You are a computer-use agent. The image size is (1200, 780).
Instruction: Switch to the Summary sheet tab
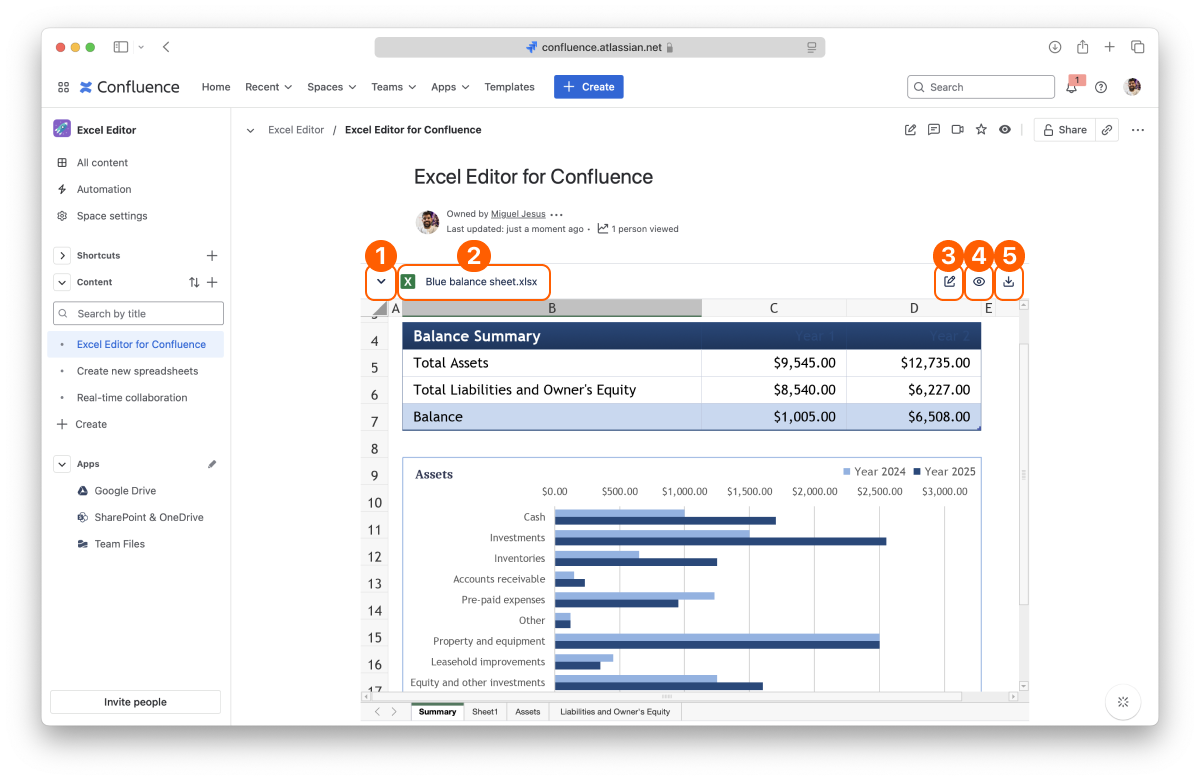(437, 712)
